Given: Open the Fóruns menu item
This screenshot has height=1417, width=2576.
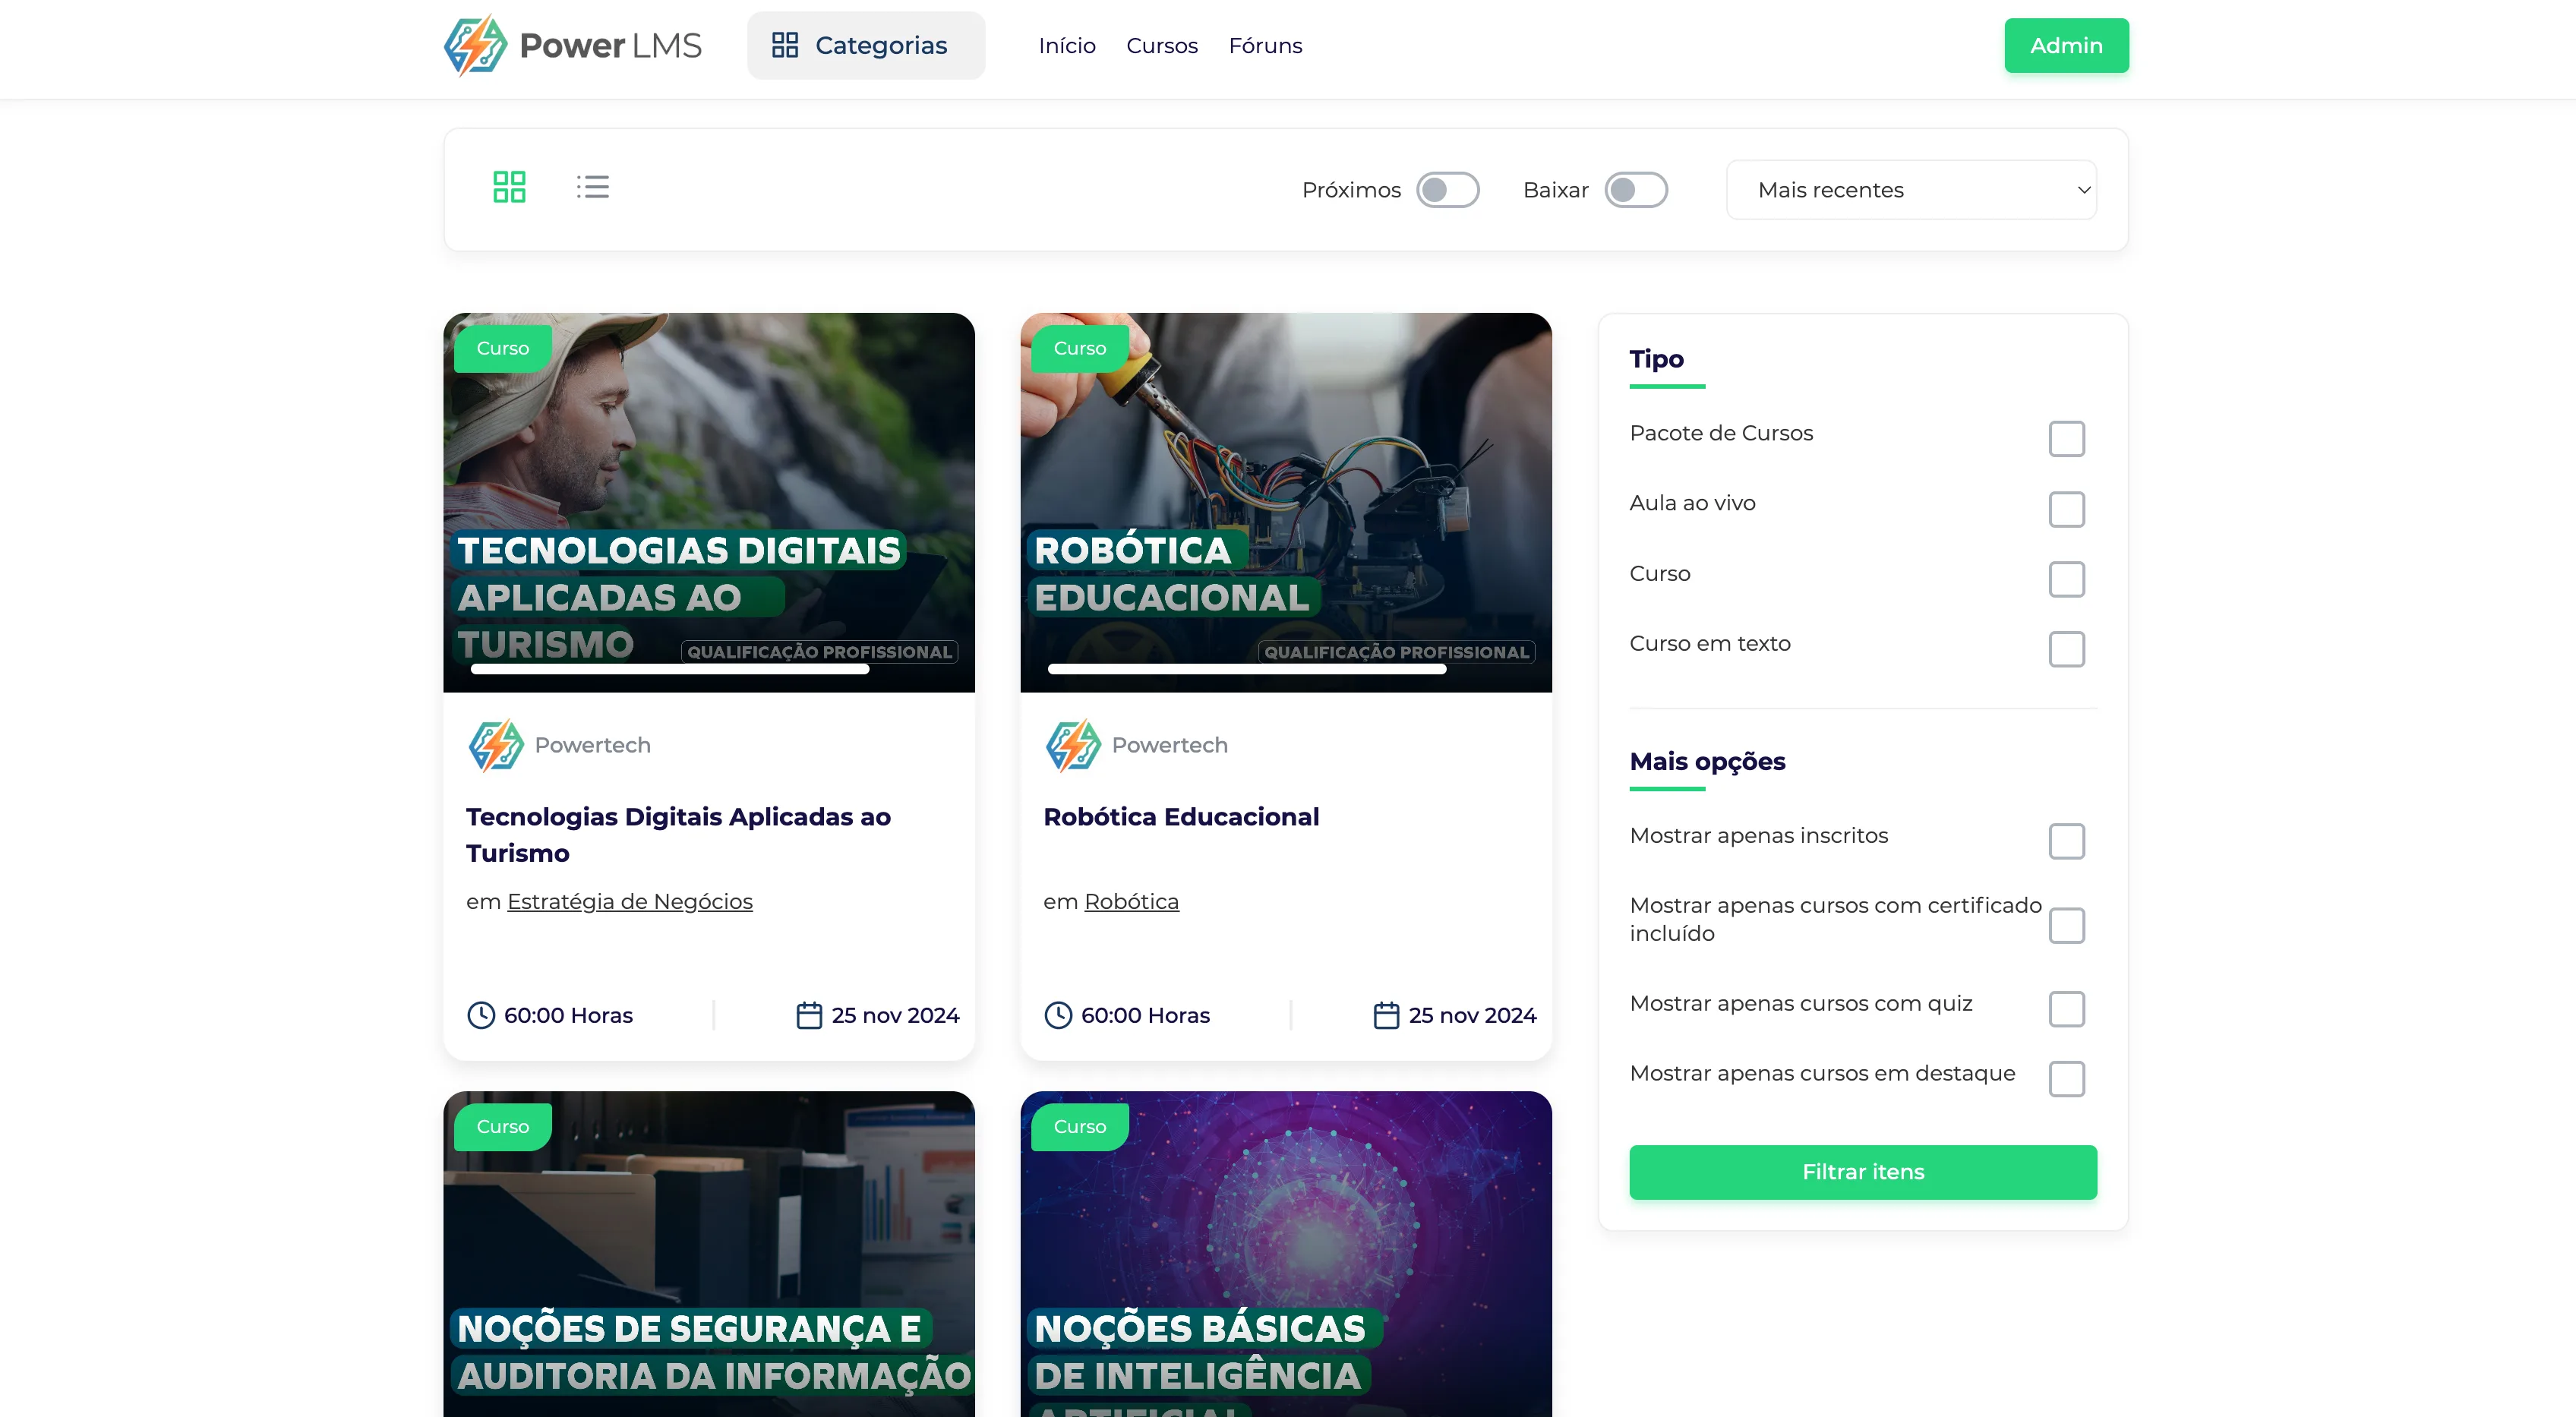Looking at the screenshot, I should pos(1265,46).
